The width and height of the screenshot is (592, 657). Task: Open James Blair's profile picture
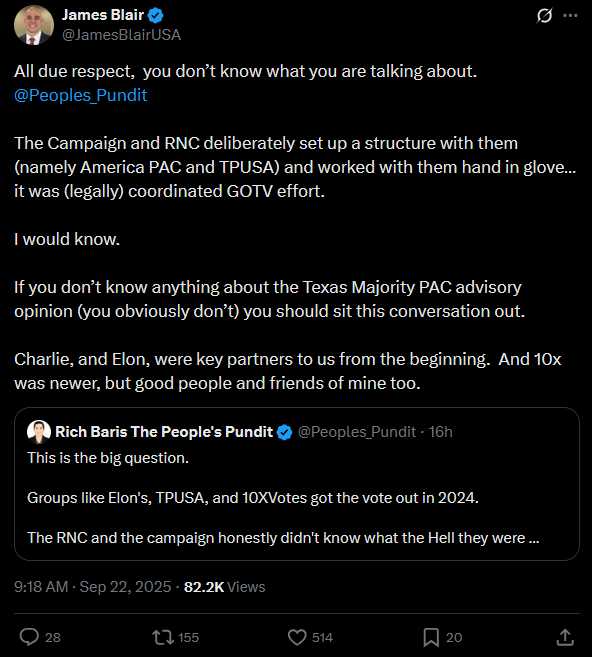click(x=34, y=25)
